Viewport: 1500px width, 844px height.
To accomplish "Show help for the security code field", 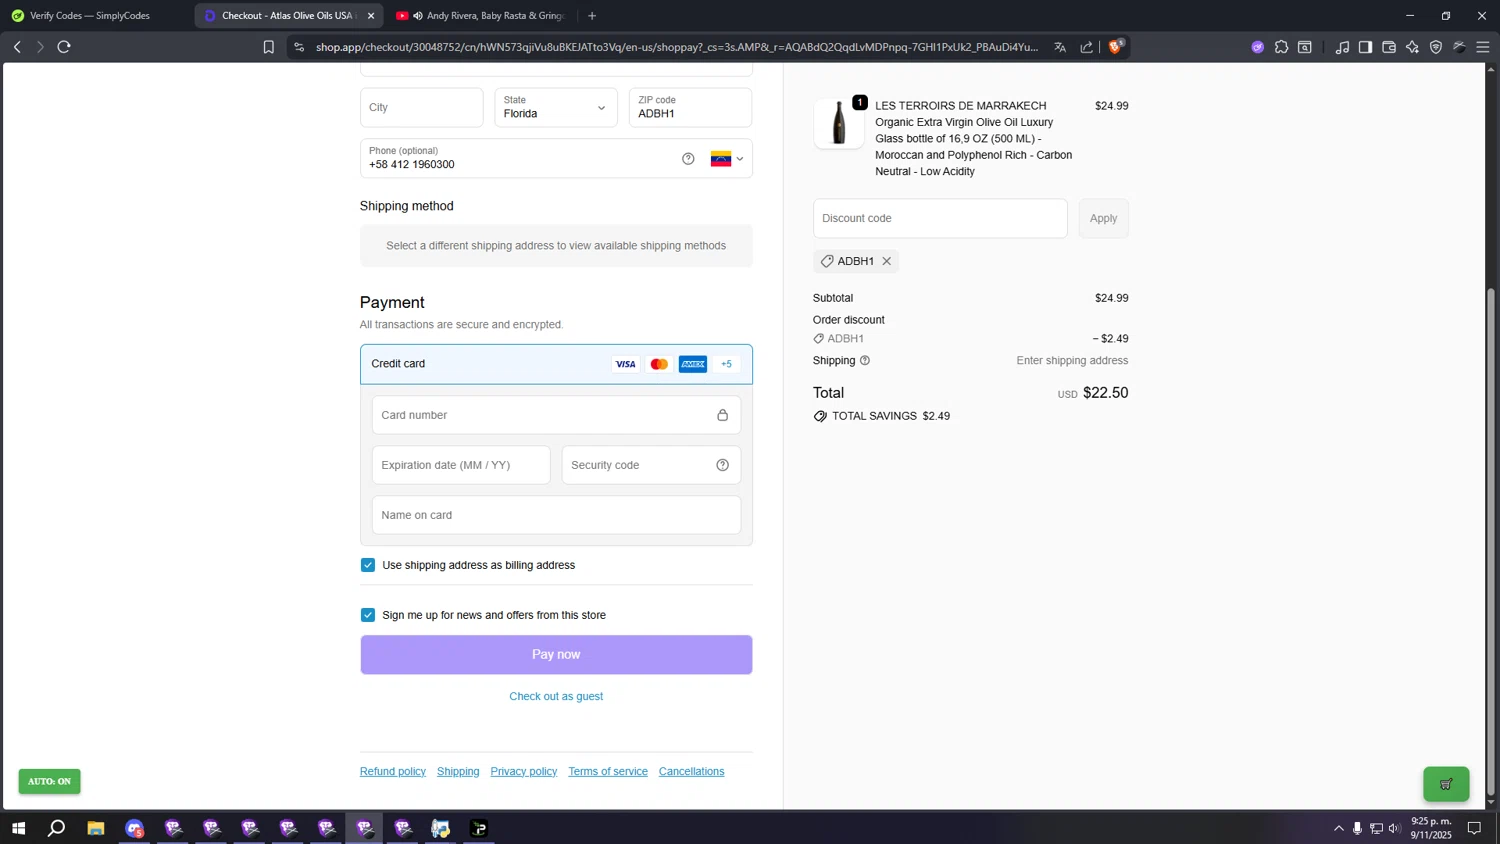I will (x=722, y=465).
